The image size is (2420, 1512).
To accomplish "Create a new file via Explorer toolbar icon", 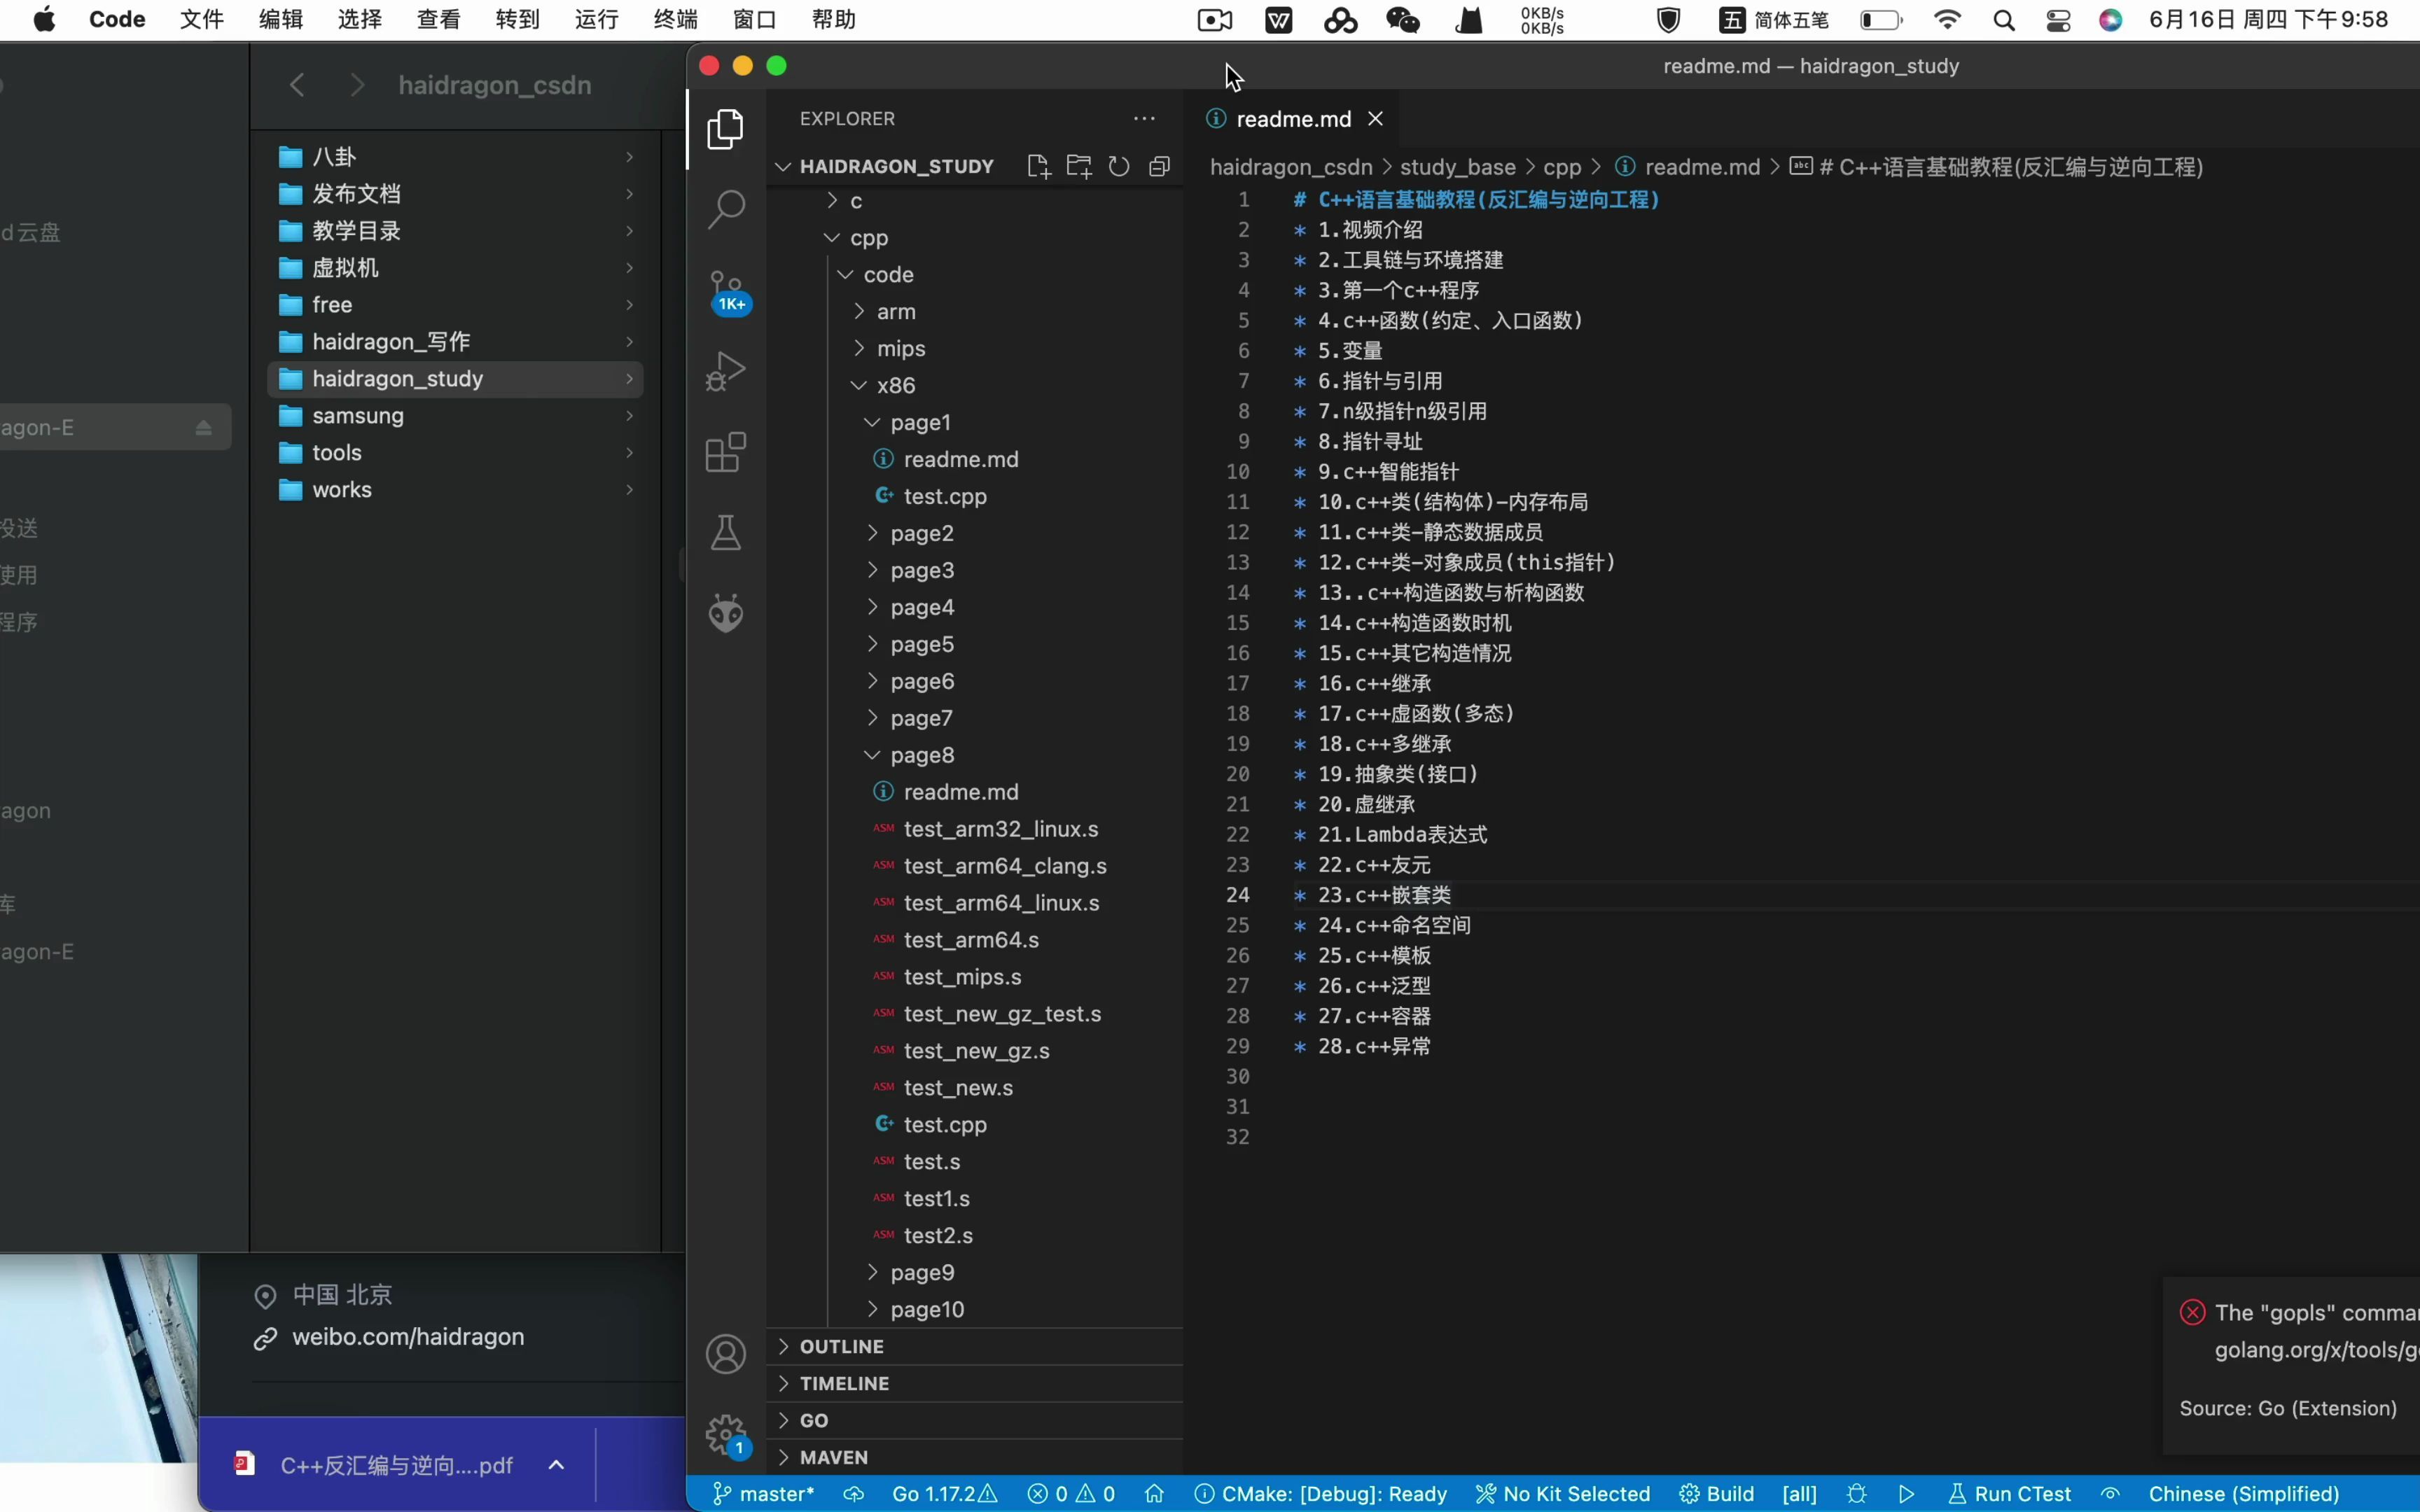I will [x=1038, y=166].
